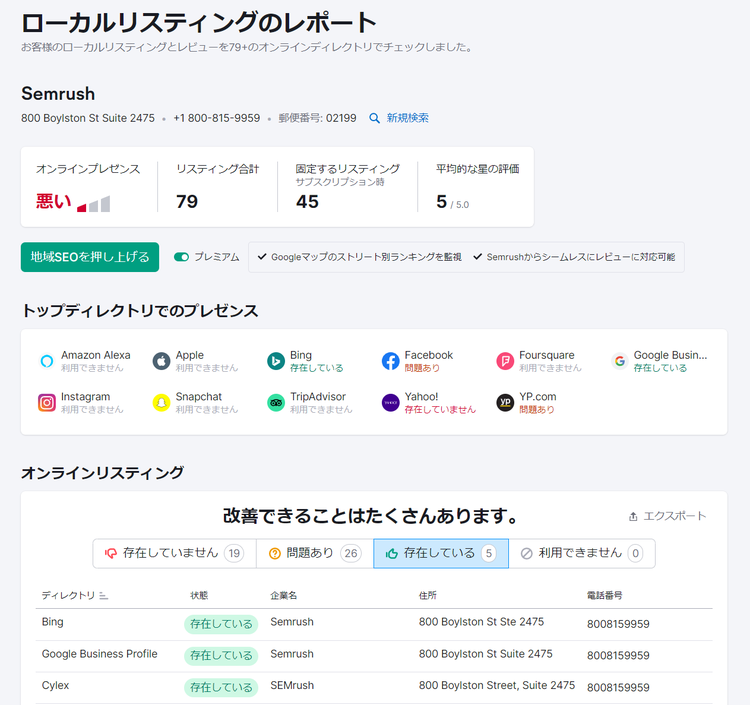The height and width of the screenshot is (705, 750).
Task: Click the 郵便番号: 02199 text
Action: 318,118
